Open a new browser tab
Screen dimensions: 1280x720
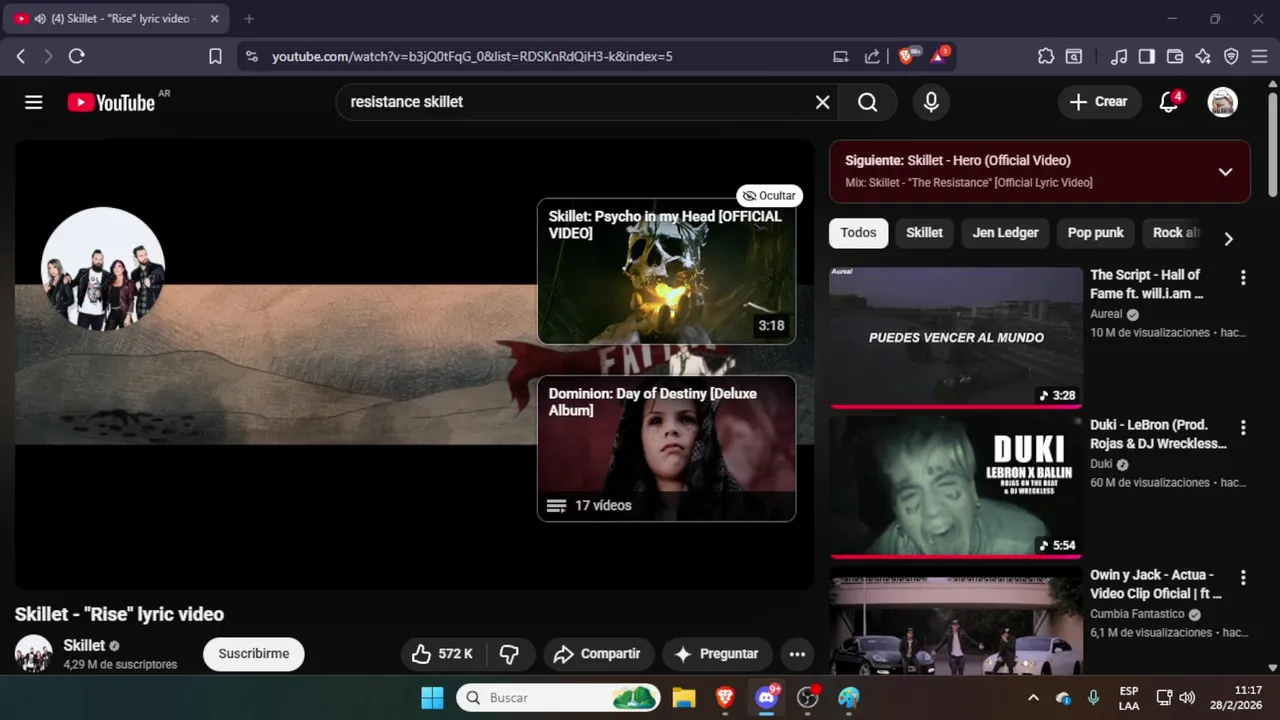[249, 19]
